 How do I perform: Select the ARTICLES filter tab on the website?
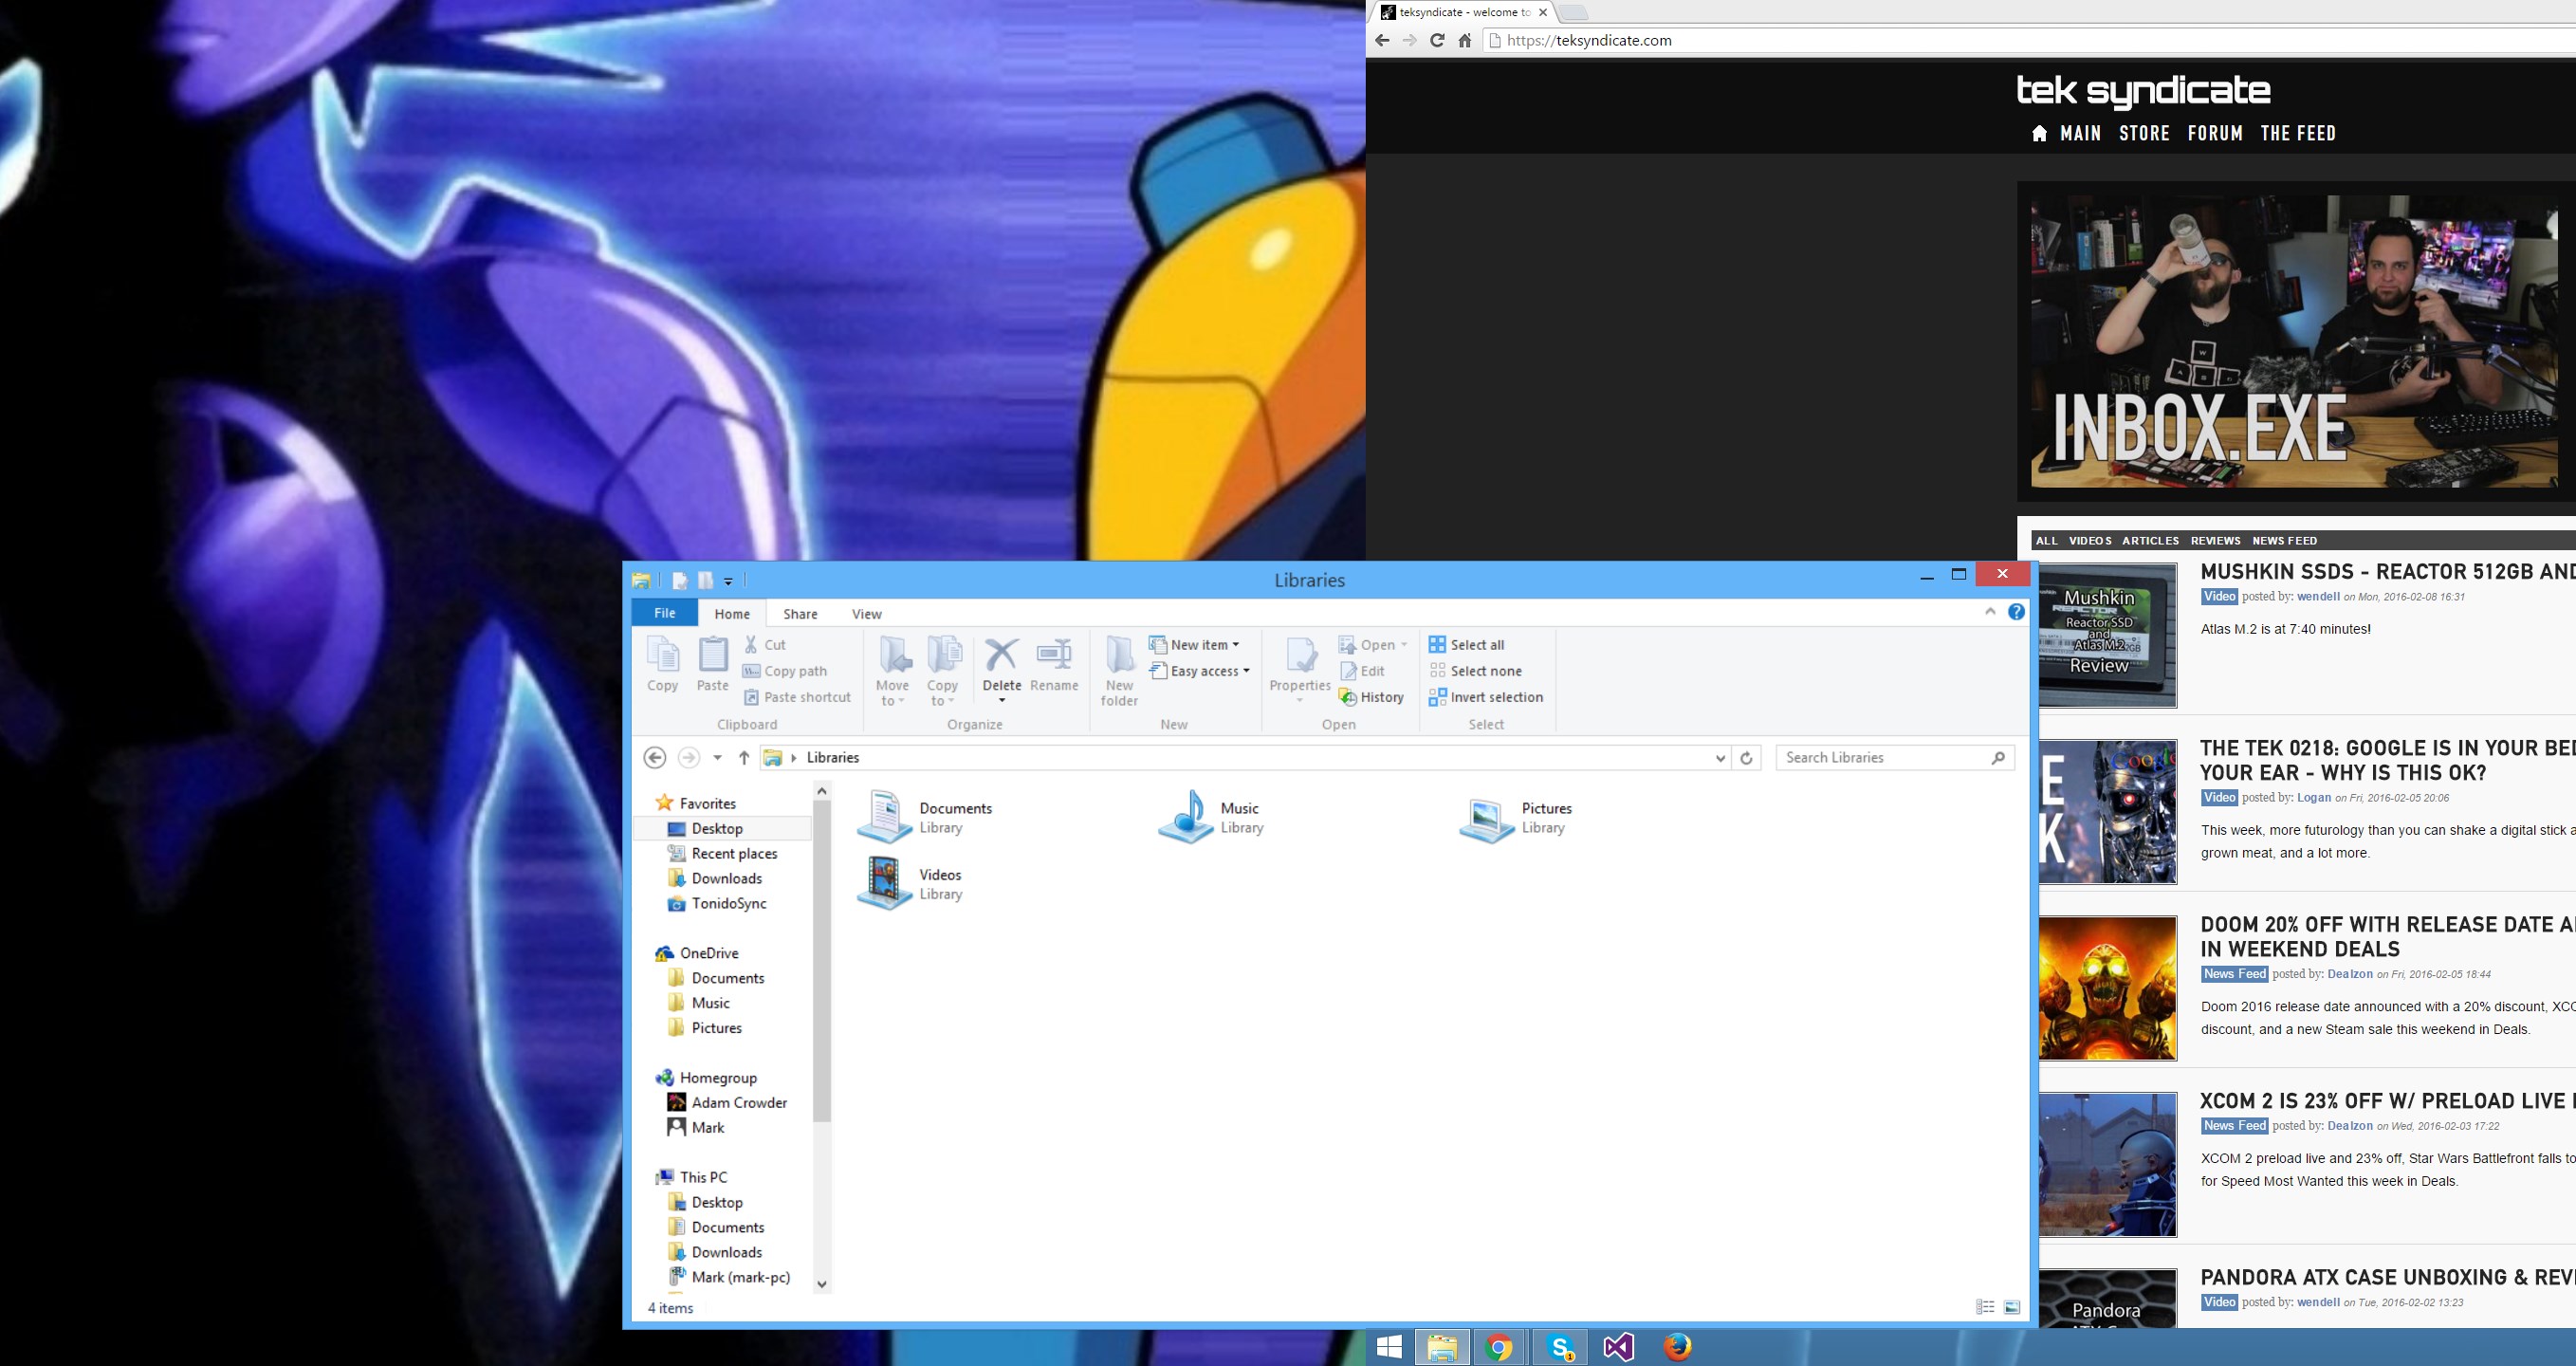pos(2150,541)
